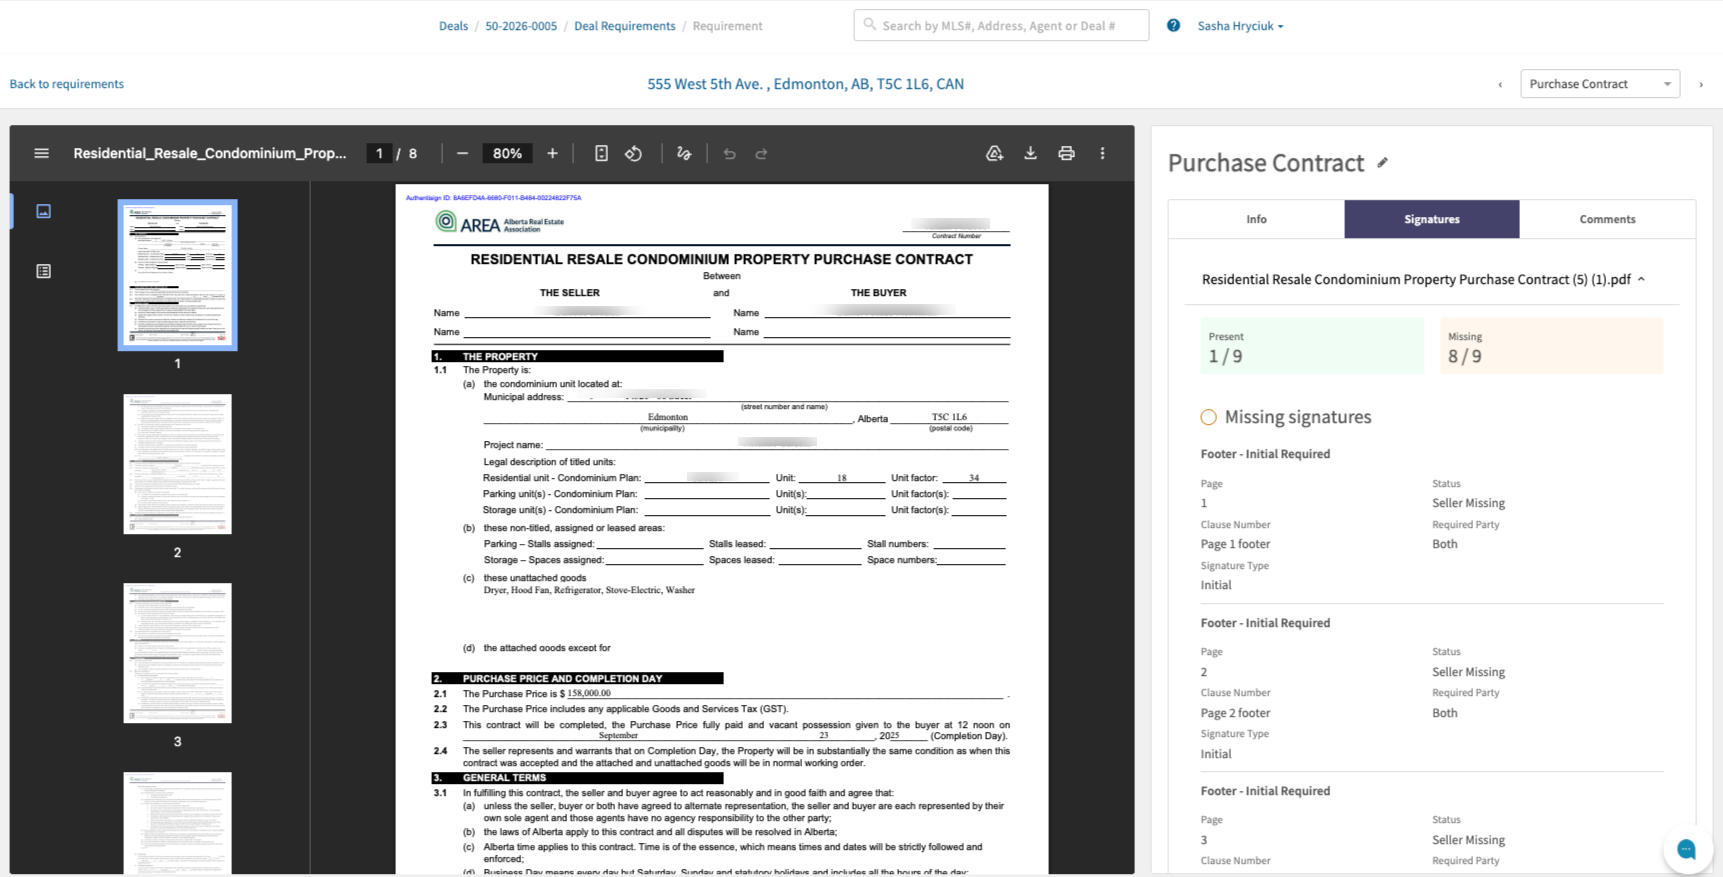
Task: Toggle the Missing signatures circle
Action: click(x=1208, y=417)
